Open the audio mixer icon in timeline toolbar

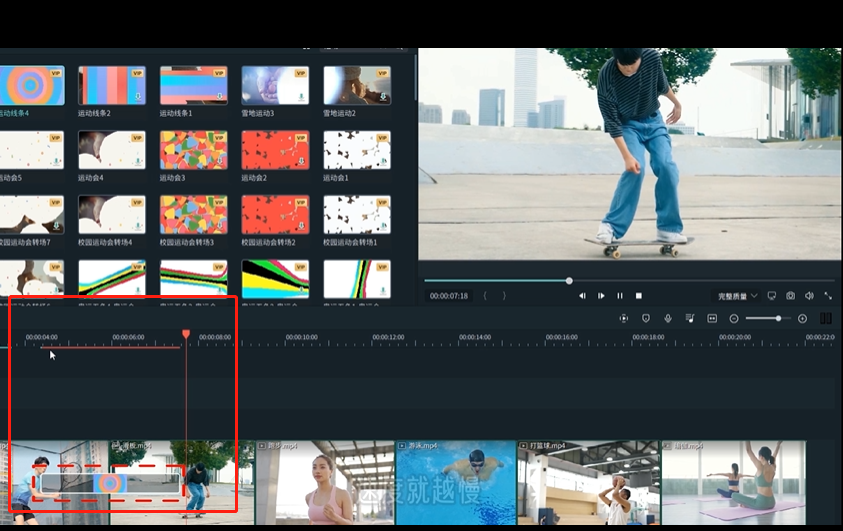(690, 318)
